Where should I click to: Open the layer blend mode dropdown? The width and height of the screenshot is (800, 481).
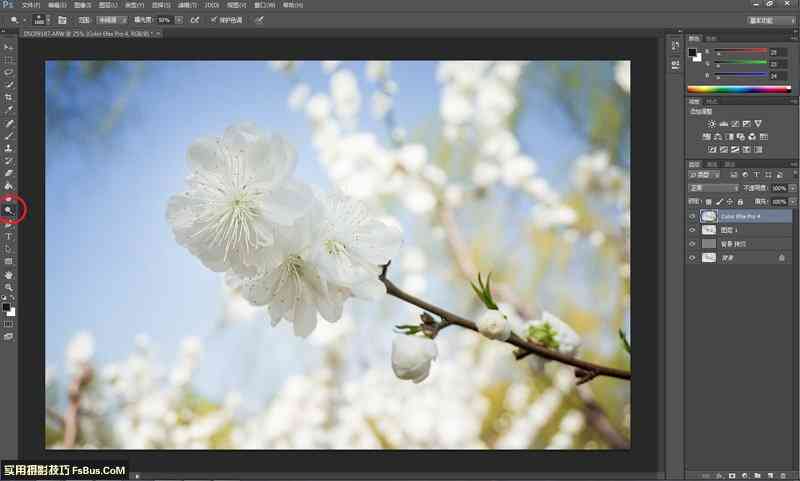coord(712,187)
